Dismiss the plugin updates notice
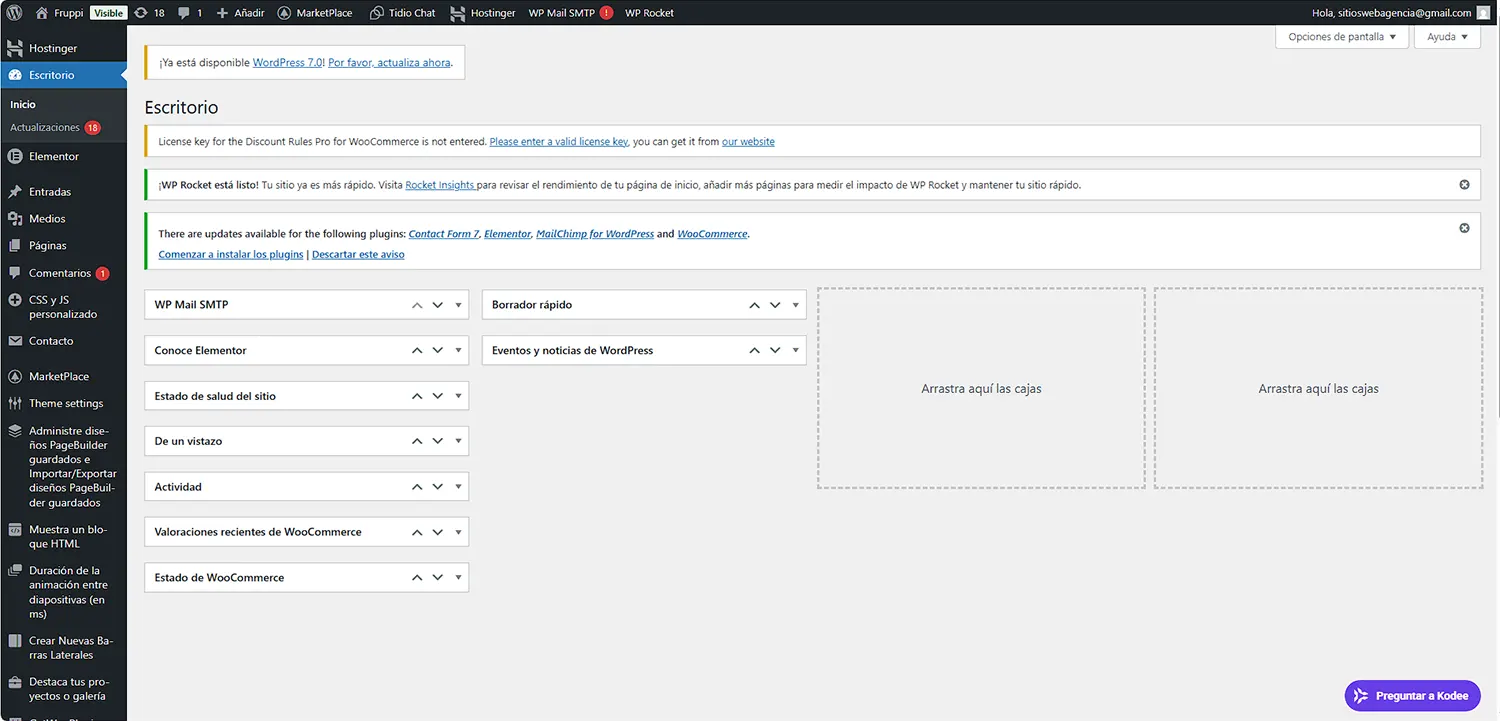Screen dimensions: 1500x721 pyautogui.click(x=1464, y=228)
